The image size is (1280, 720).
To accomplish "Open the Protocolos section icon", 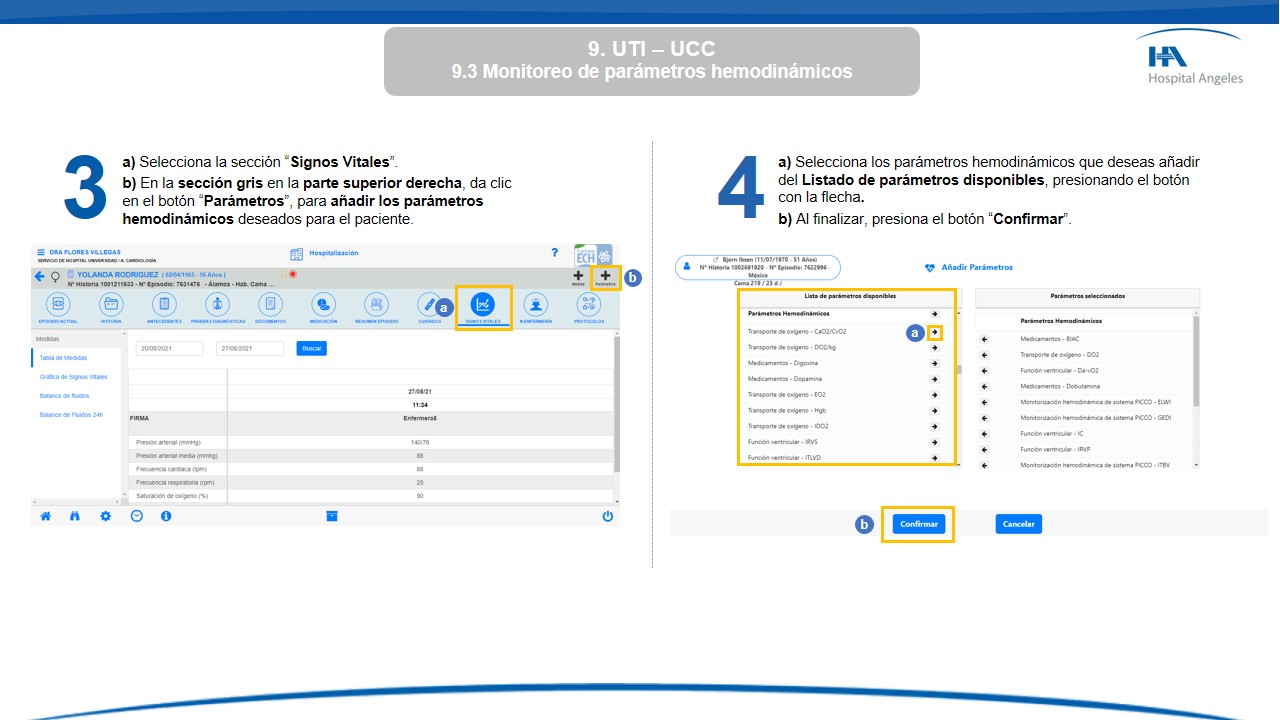I will point(589,304).
